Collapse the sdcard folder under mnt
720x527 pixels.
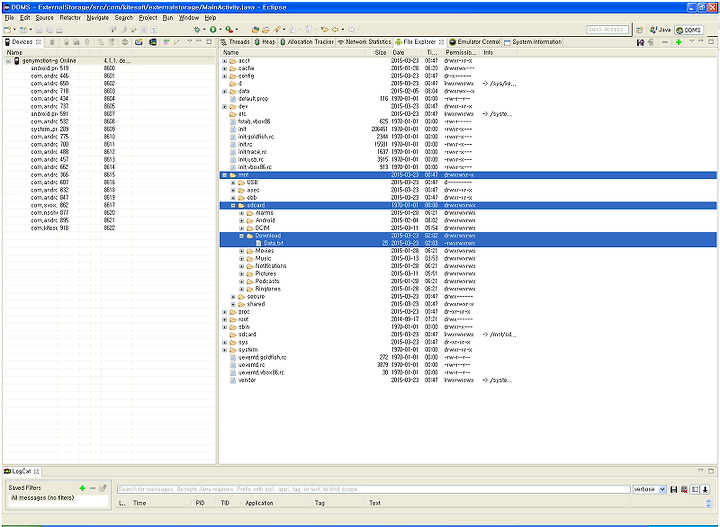click(233, 205)
